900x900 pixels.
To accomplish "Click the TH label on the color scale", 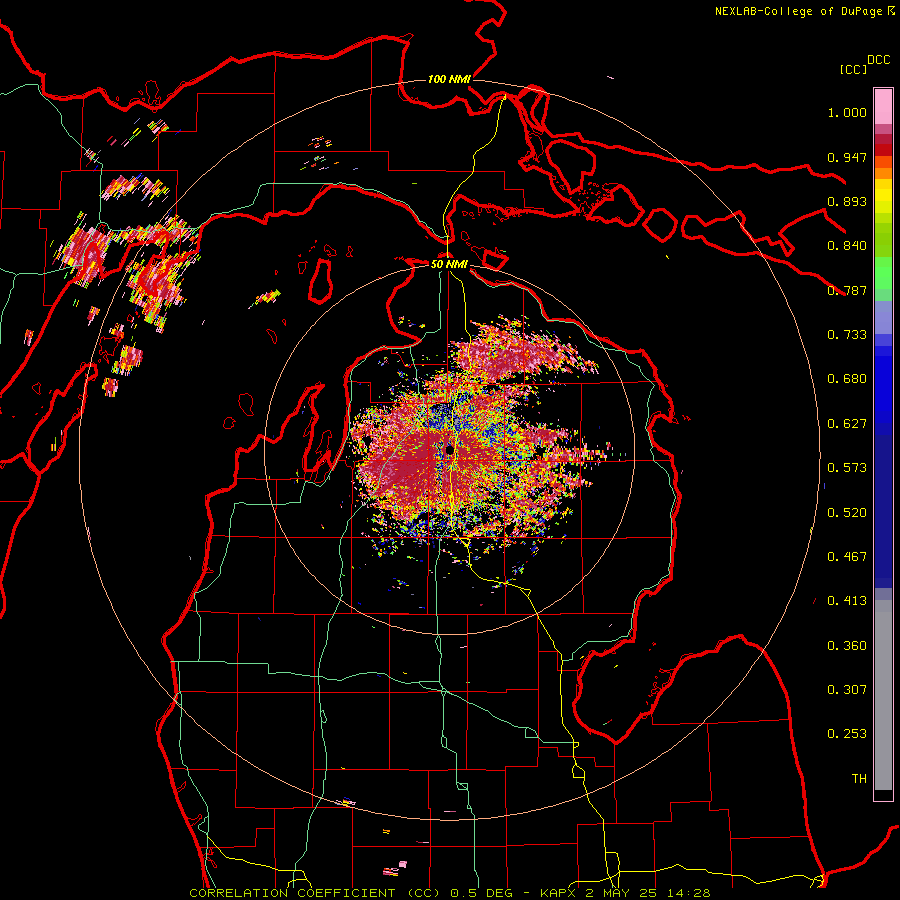I will pos(859,779).
